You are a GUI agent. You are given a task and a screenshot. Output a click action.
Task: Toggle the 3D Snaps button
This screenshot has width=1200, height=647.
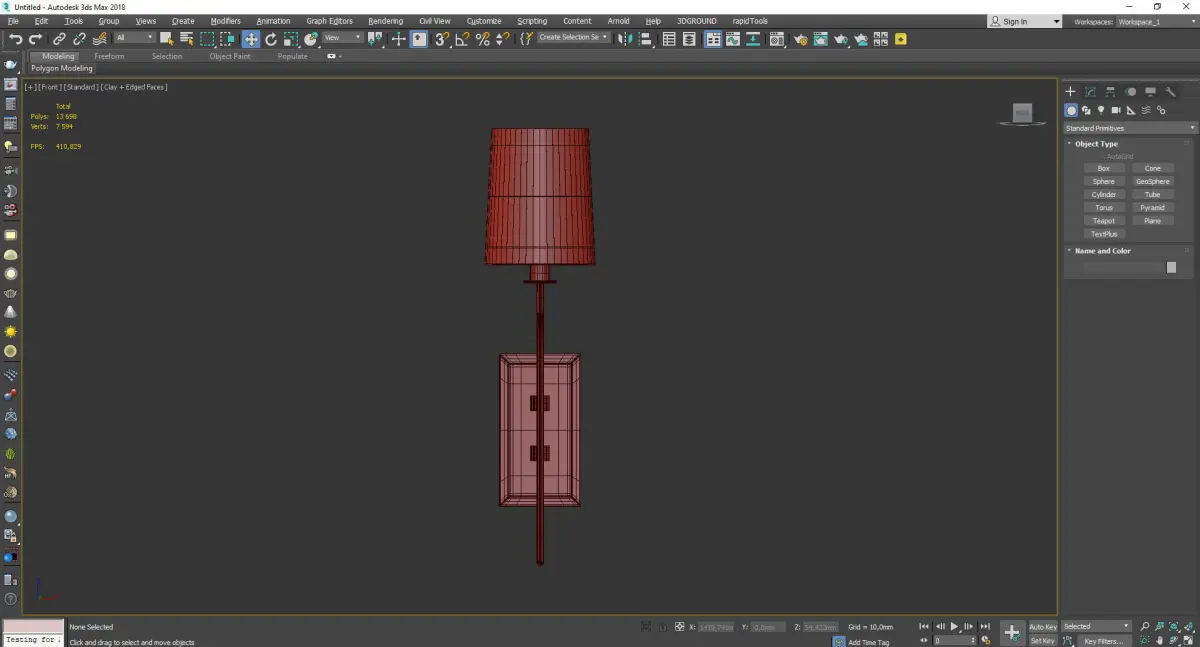(441, 39)
